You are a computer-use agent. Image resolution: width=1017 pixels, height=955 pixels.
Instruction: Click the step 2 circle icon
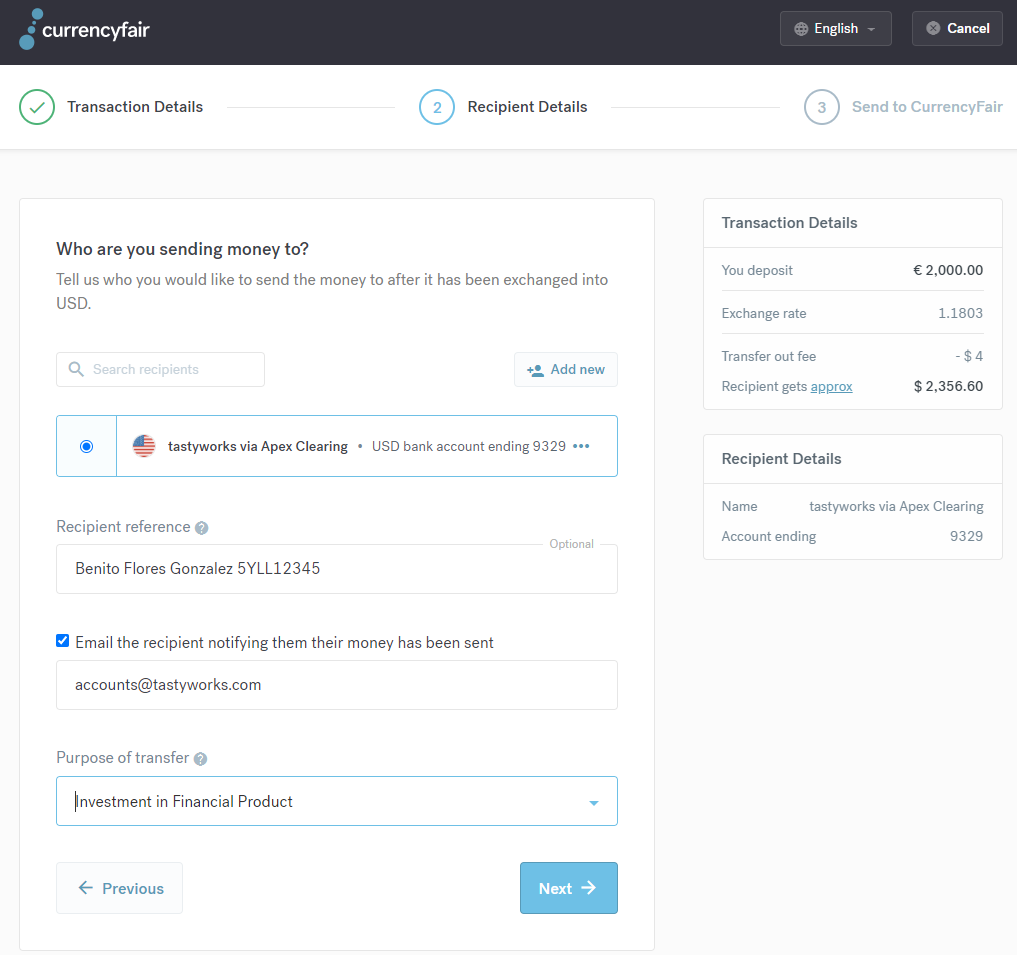click(x=437, y=107)
